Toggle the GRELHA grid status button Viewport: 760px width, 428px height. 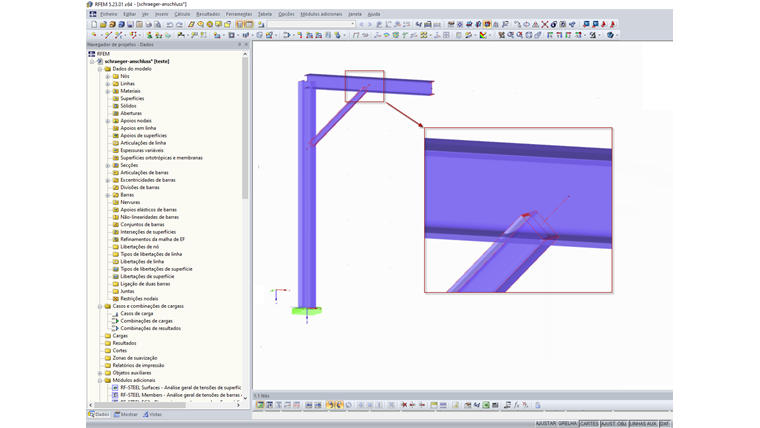[568, 424]
